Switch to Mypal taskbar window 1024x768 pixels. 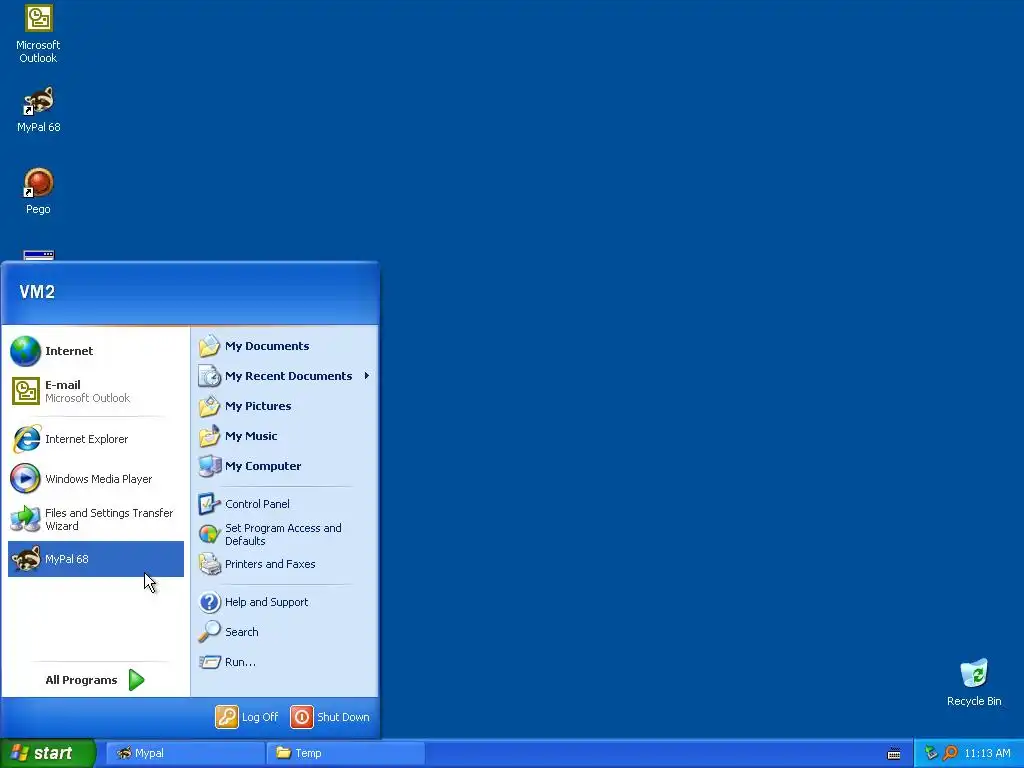[185, 753]
